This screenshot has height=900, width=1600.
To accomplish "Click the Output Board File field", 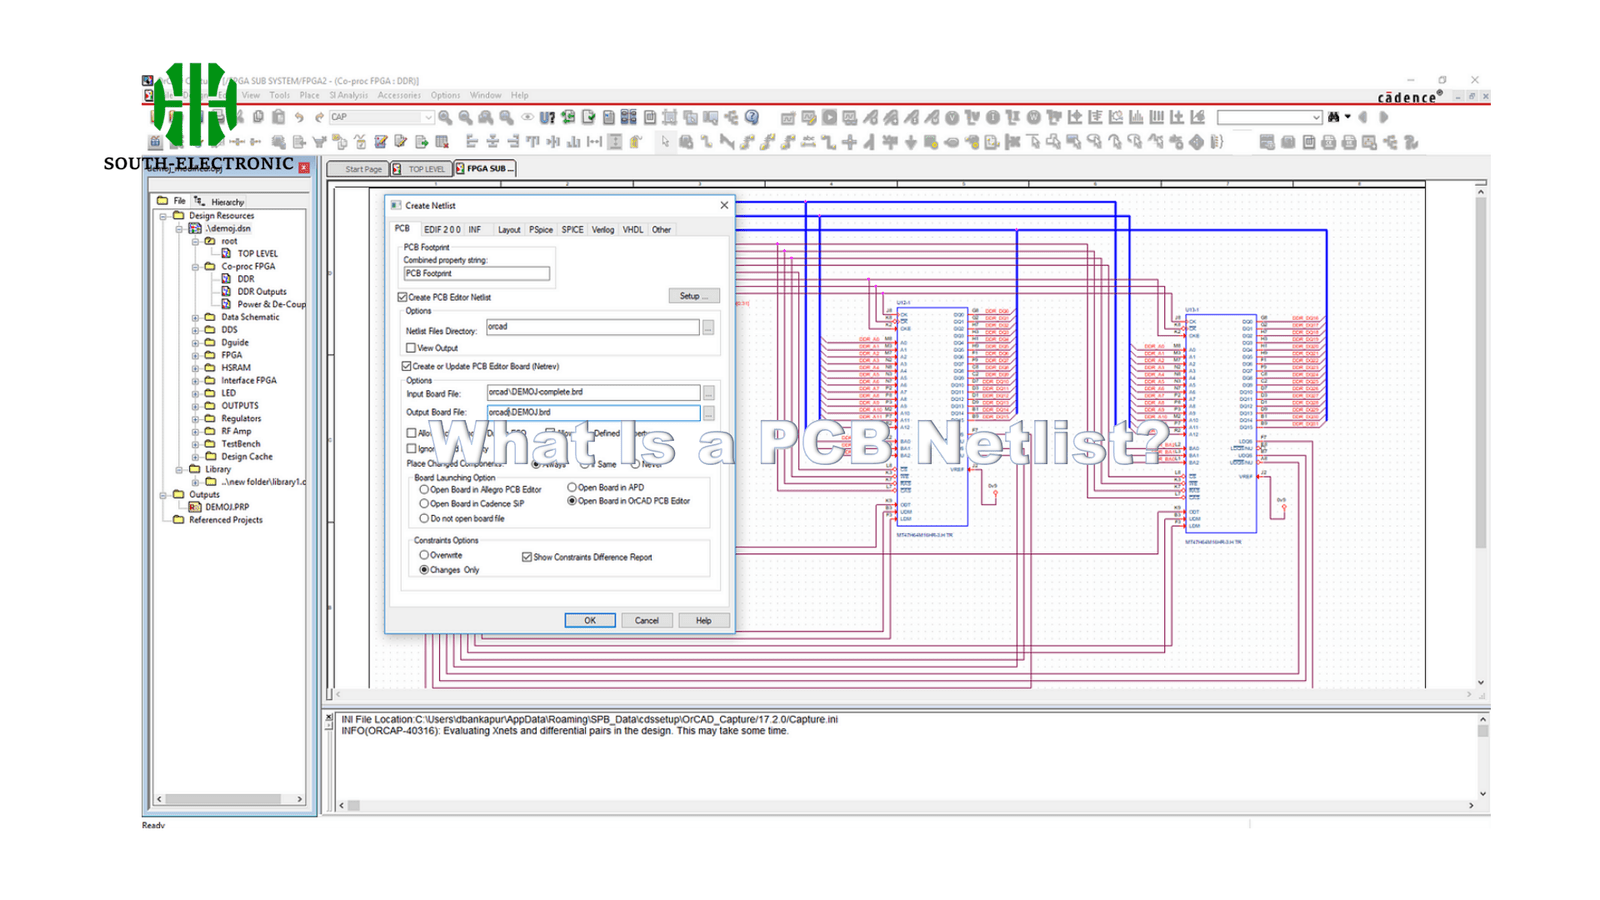I will tap(592, 412).
